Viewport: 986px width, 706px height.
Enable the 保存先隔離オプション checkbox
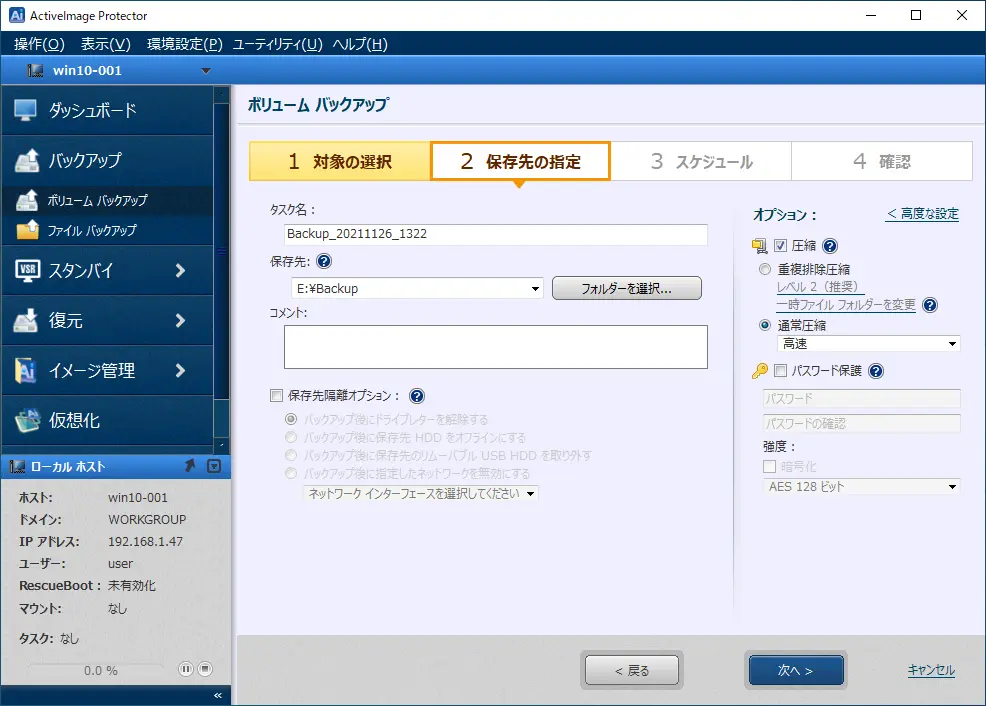(x=276, y=395)
